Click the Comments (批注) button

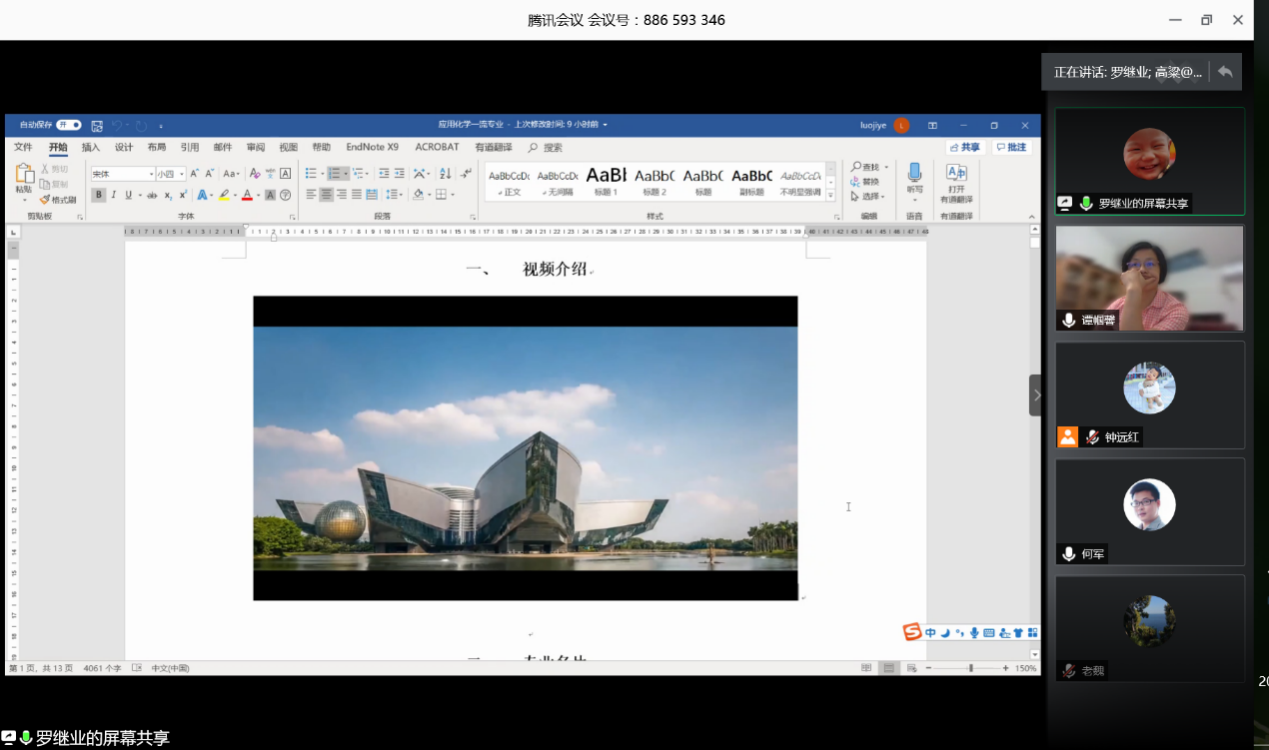point(1011,147)
